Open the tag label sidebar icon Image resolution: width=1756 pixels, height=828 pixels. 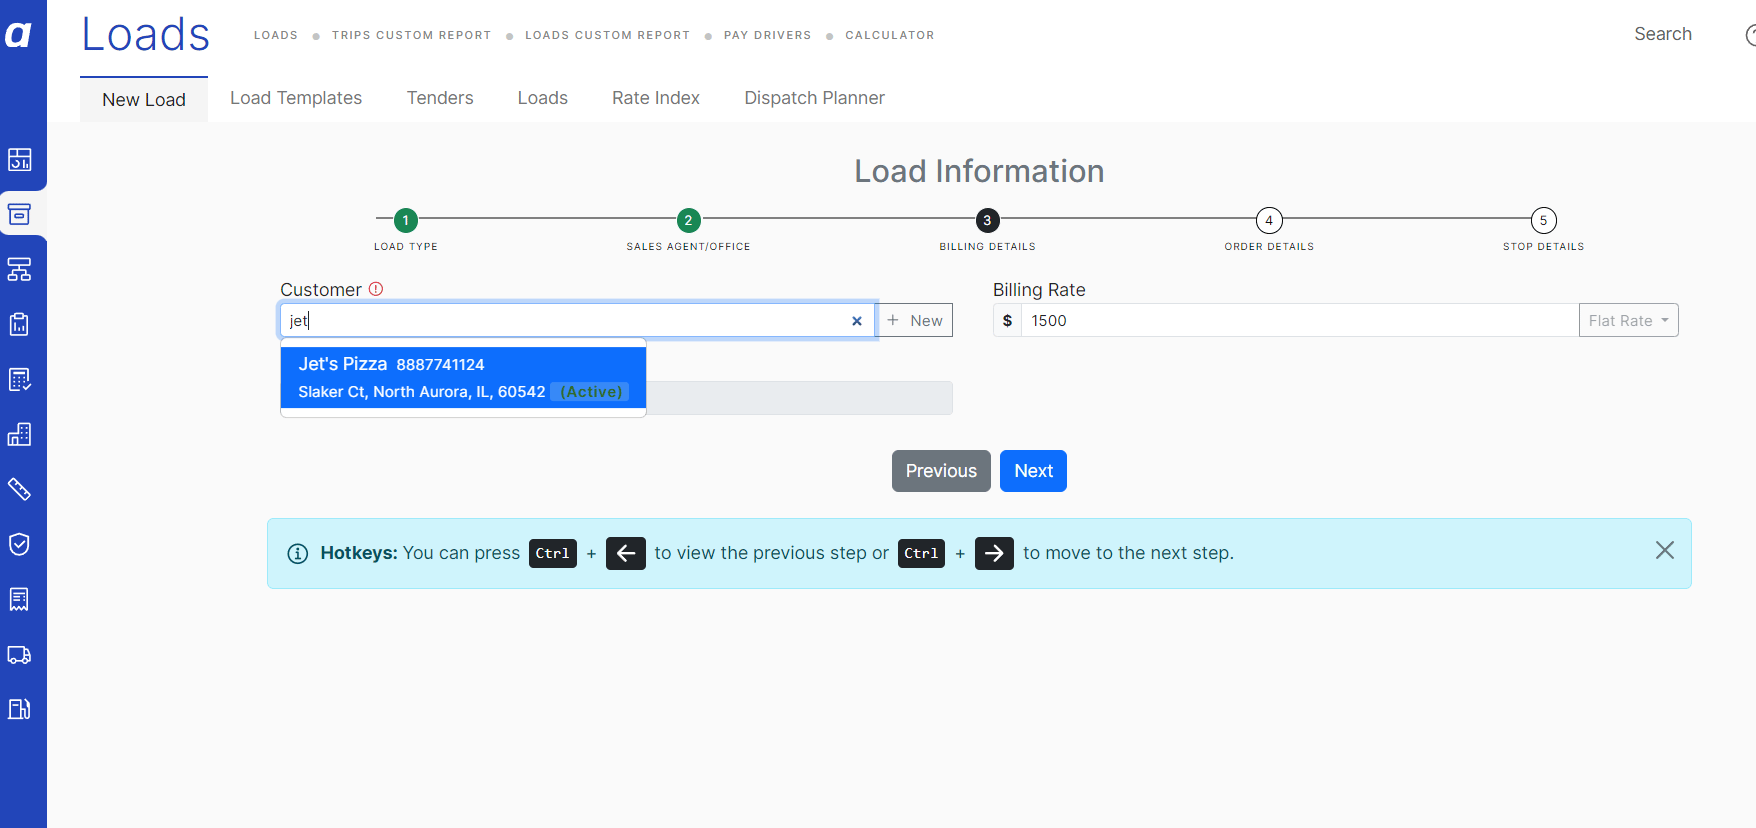coord(19,489)
